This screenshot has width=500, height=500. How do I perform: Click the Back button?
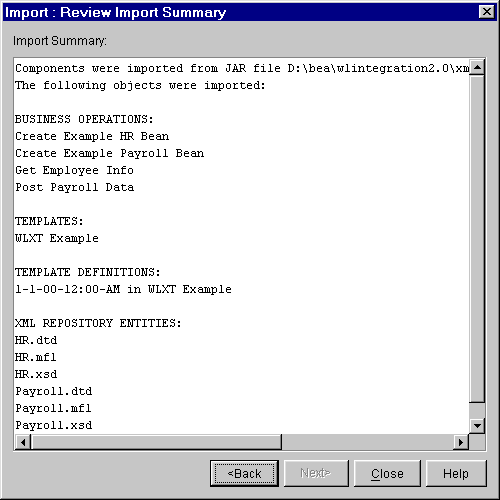(244, 473)
